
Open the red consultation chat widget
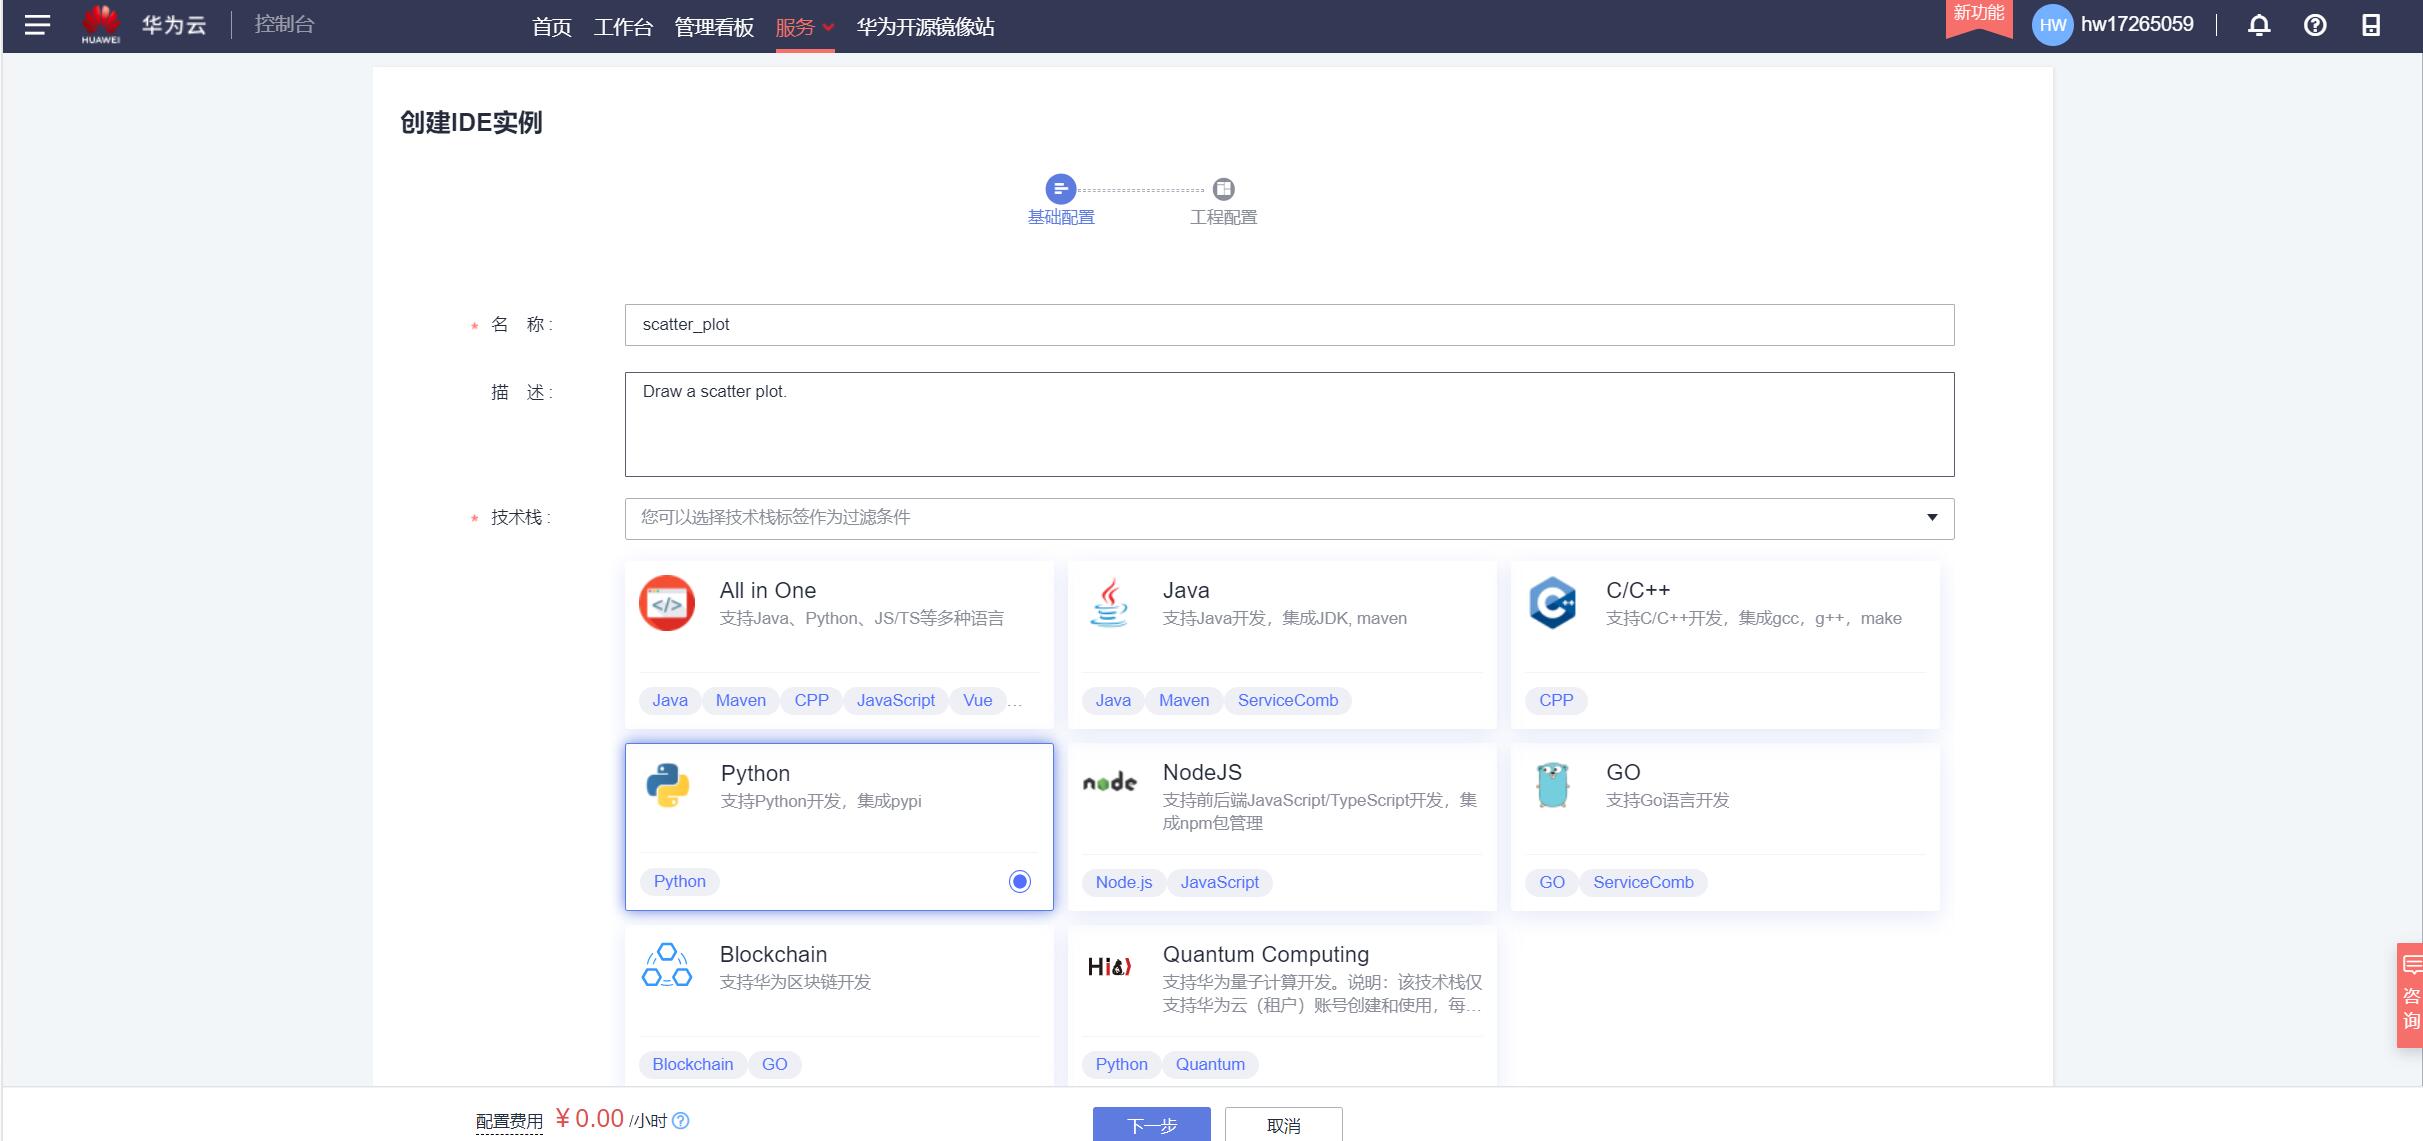point(2410,995)
